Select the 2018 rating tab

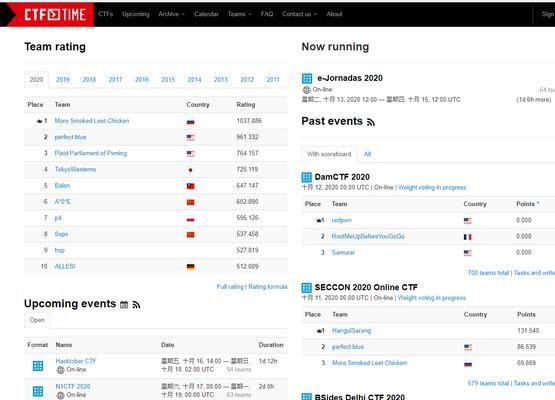[89, 80]
